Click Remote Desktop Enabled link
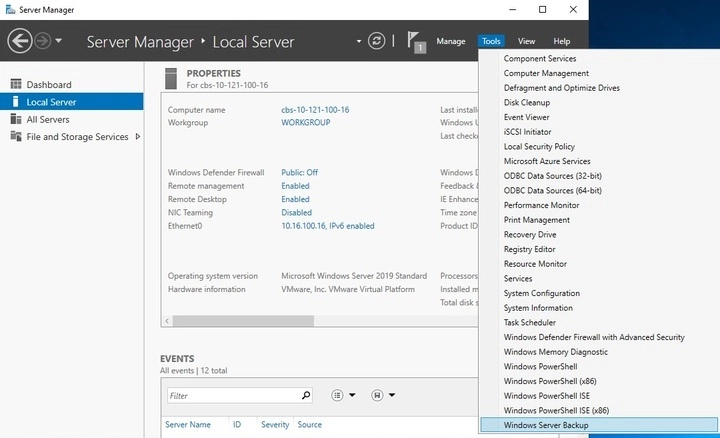Viewport: 720px width, 438px height. coord(295,199)
